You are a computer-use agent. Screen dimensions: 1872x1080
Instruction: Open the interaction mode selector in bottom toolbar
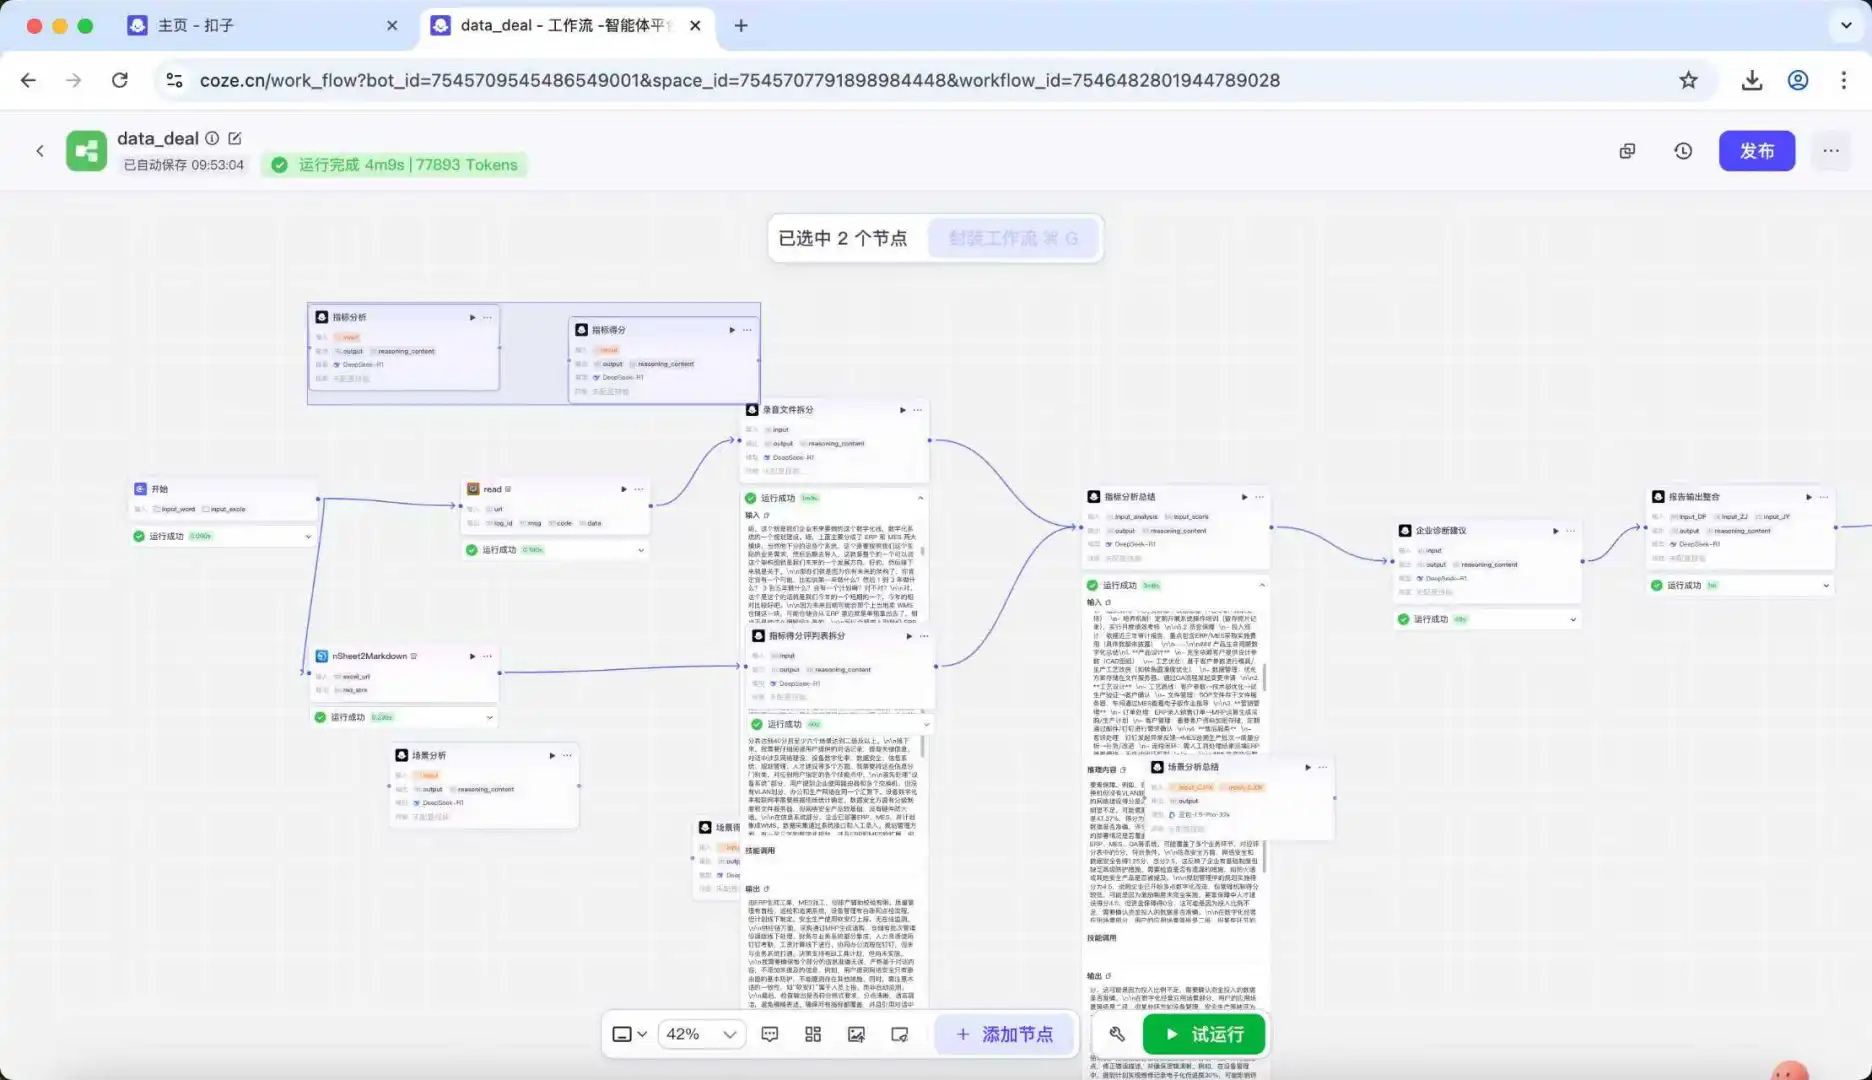point(629,1034)
